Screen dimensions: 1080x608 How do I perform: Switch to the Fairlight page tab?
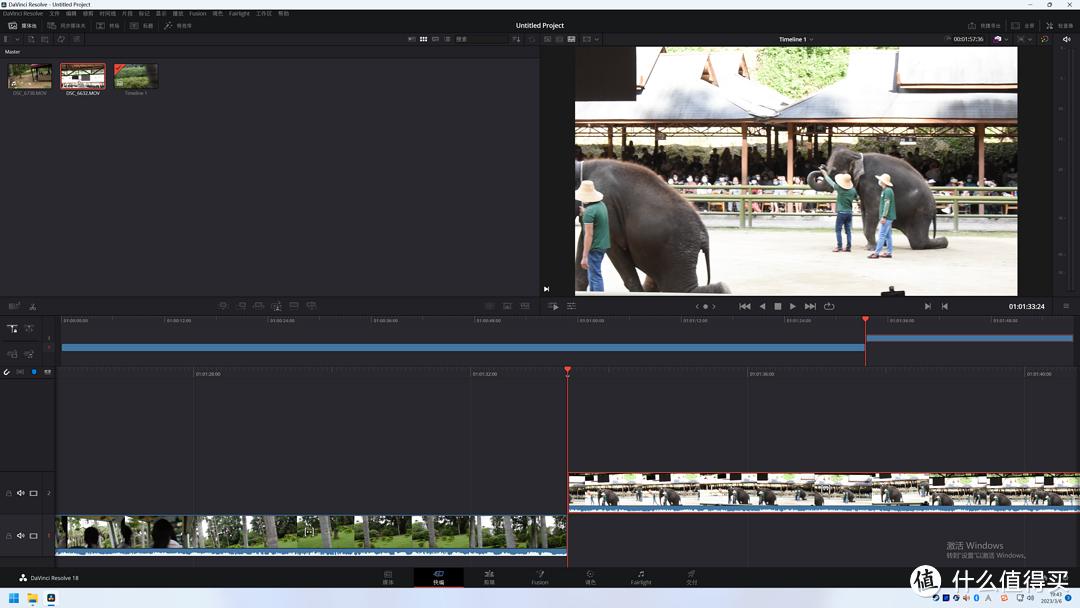tap(641, 577)
